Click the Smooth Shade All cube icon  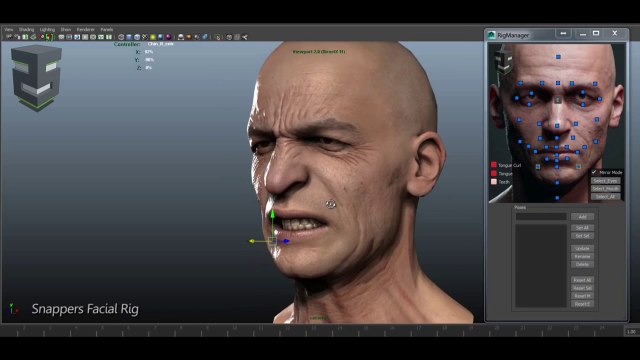click(129, 37)
